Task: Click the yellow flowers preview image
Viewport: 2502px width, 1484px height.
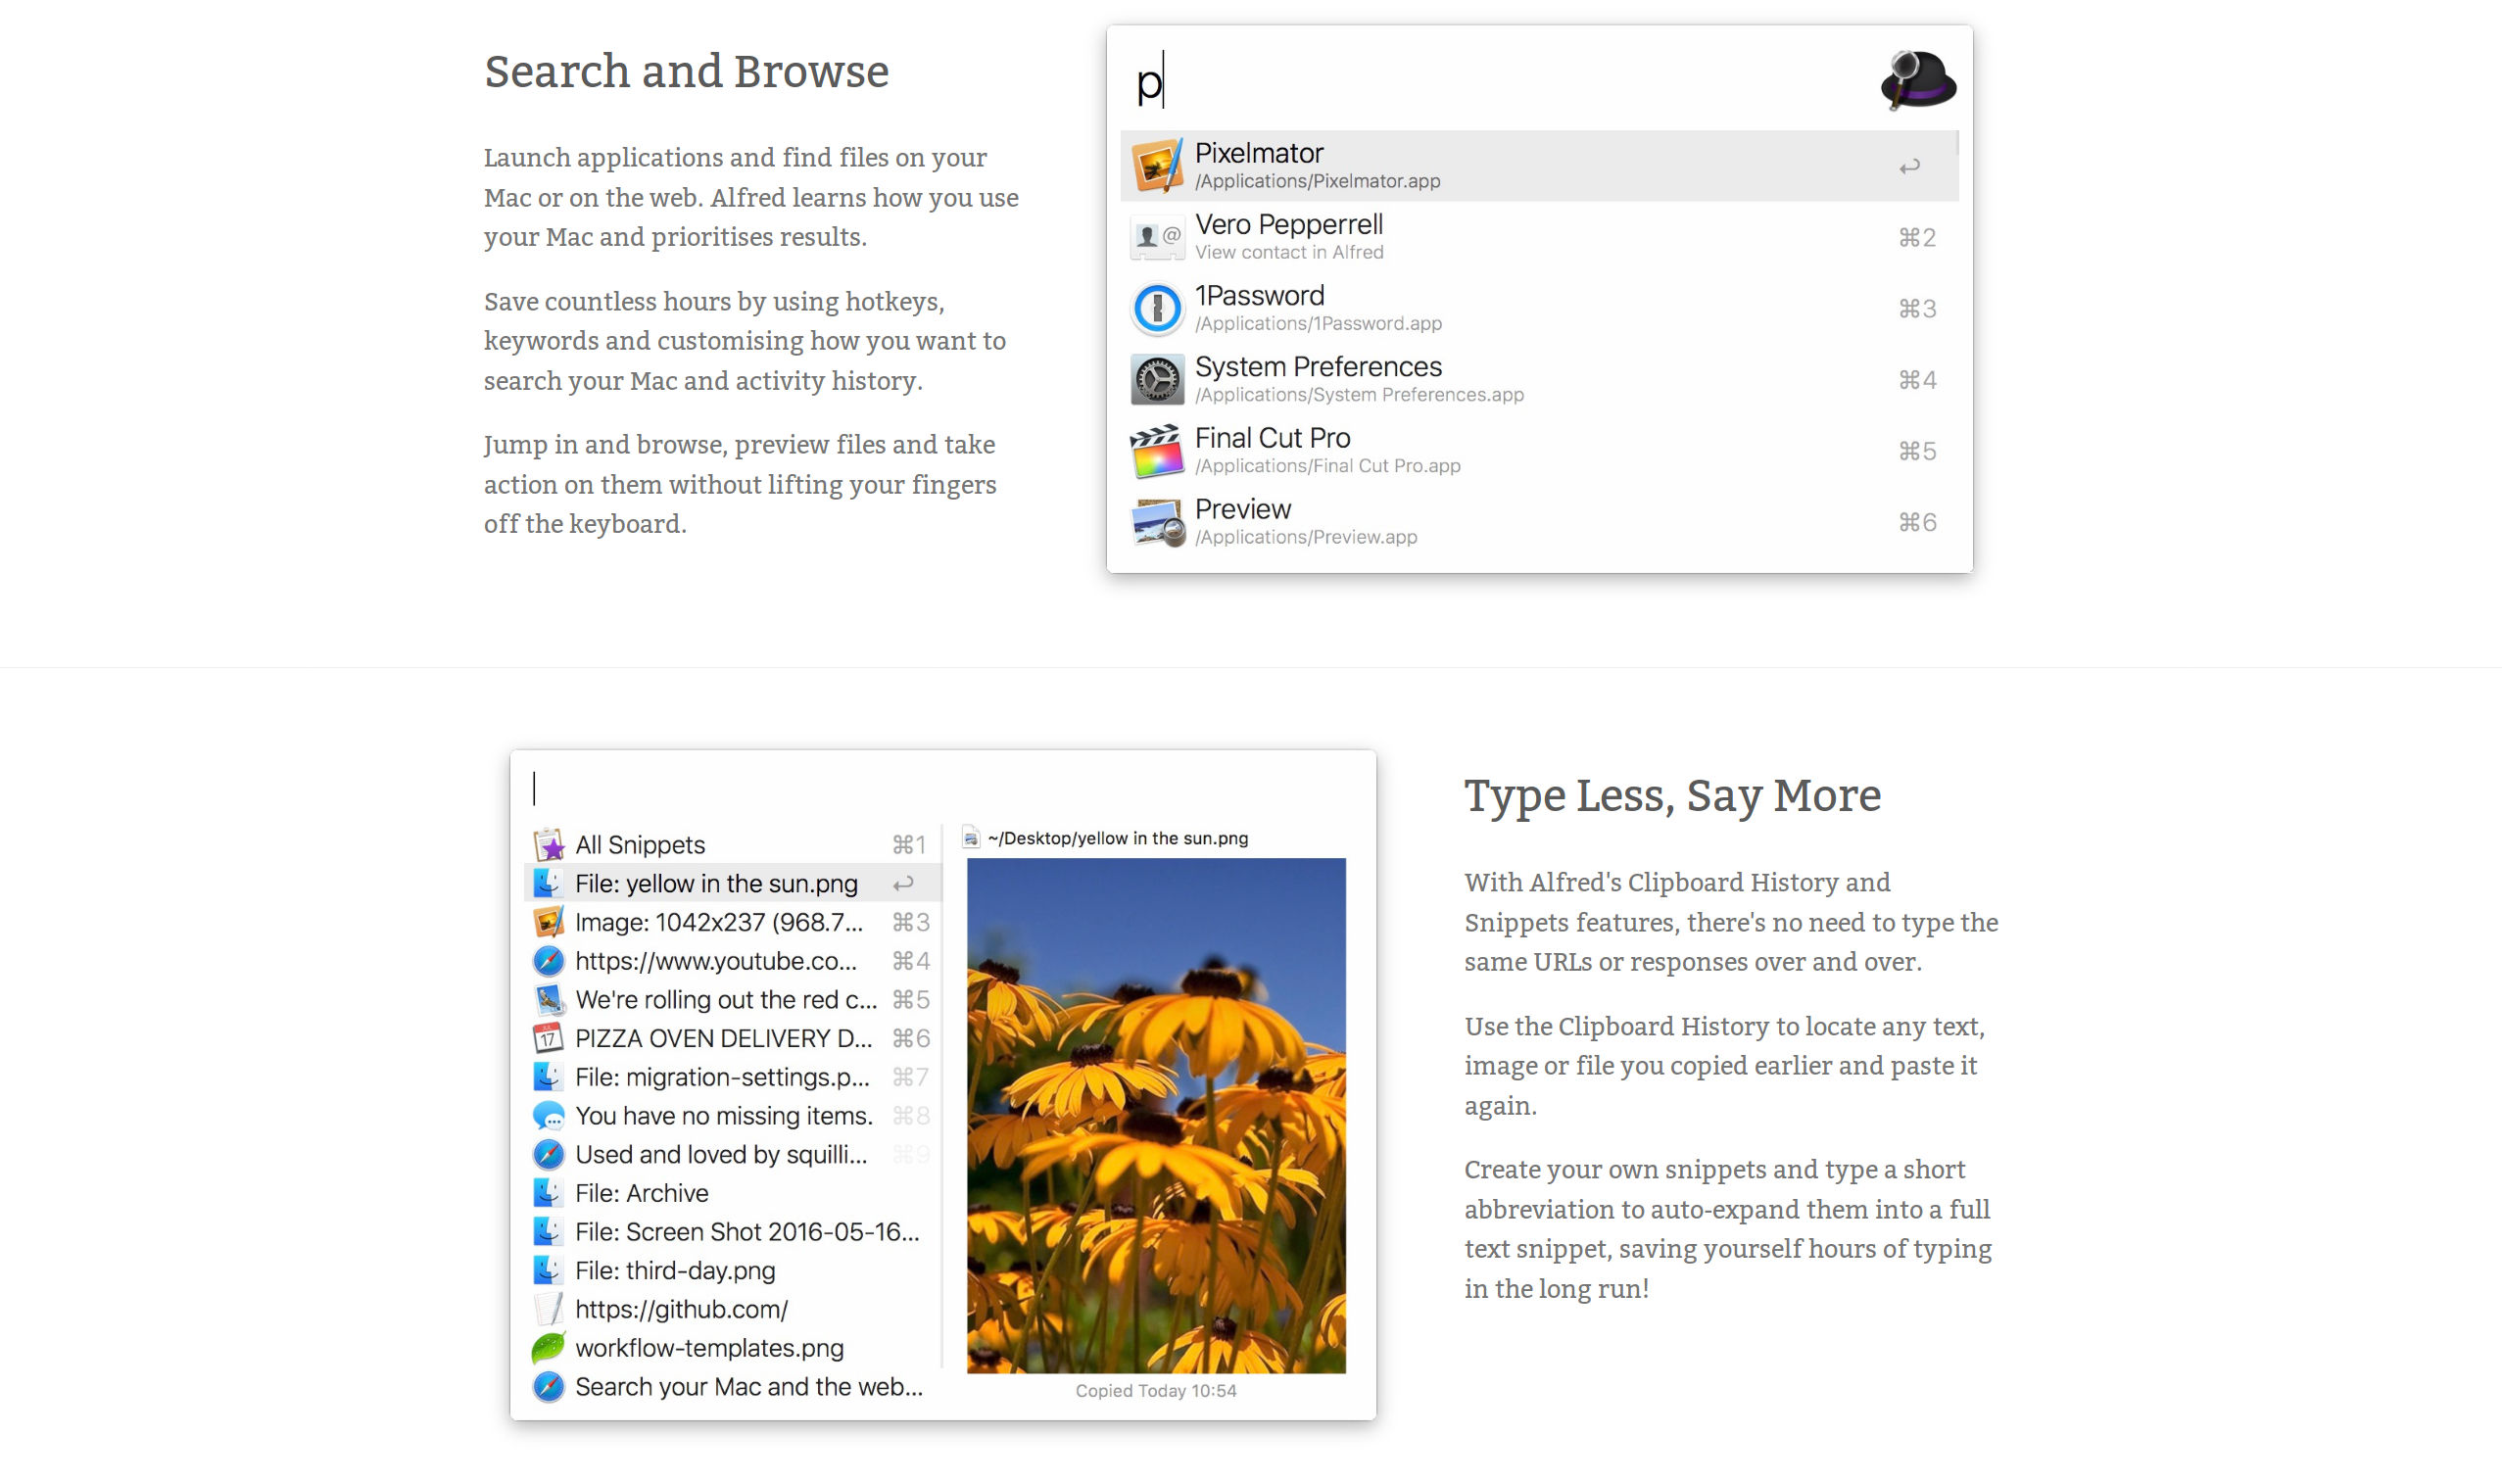Action: (x=1155, y=1115)
